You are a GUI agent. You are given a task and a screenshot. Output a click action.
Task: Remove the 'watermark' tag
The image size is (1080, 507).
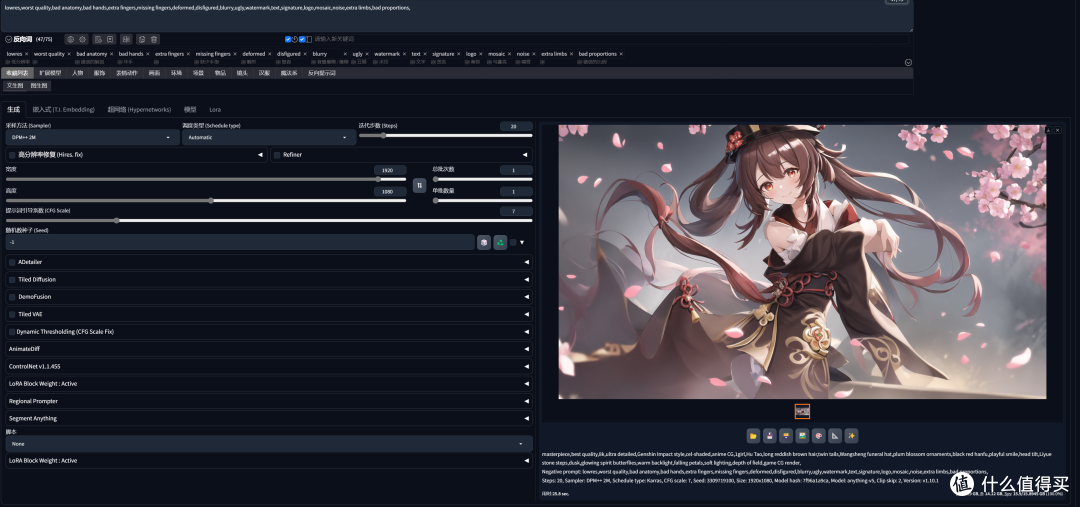pyautogui.click(x=404, y=54)
